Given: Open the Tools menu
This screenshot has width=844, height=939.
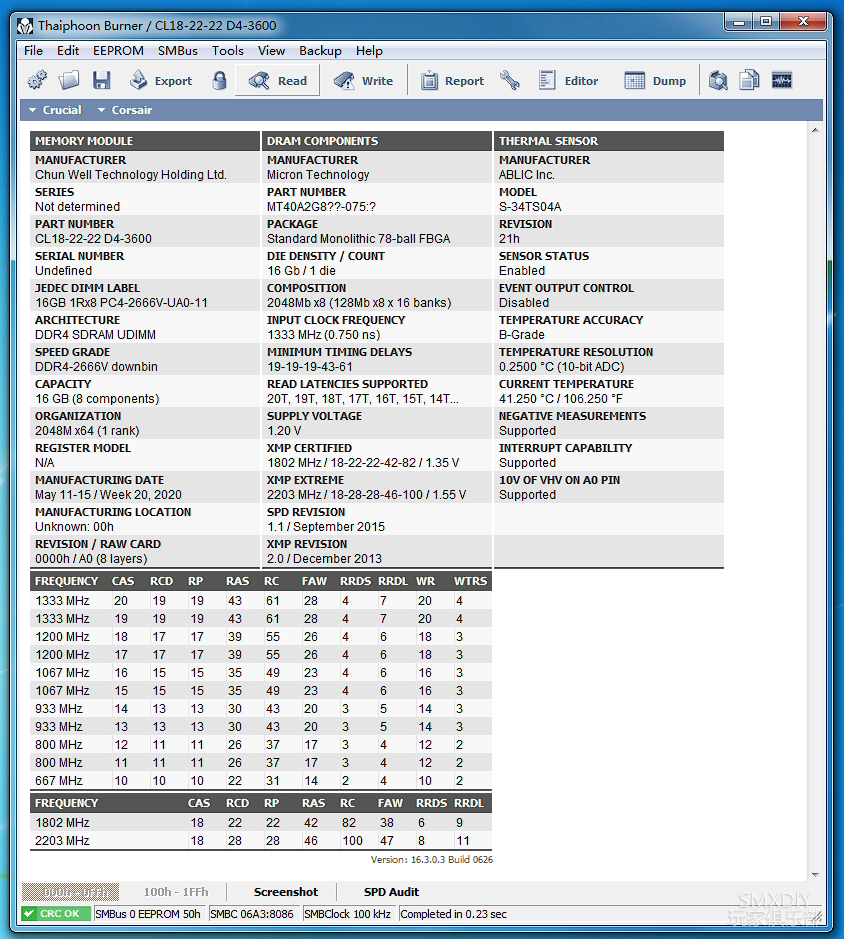Looking at the screenshot, I should point(228,51).
